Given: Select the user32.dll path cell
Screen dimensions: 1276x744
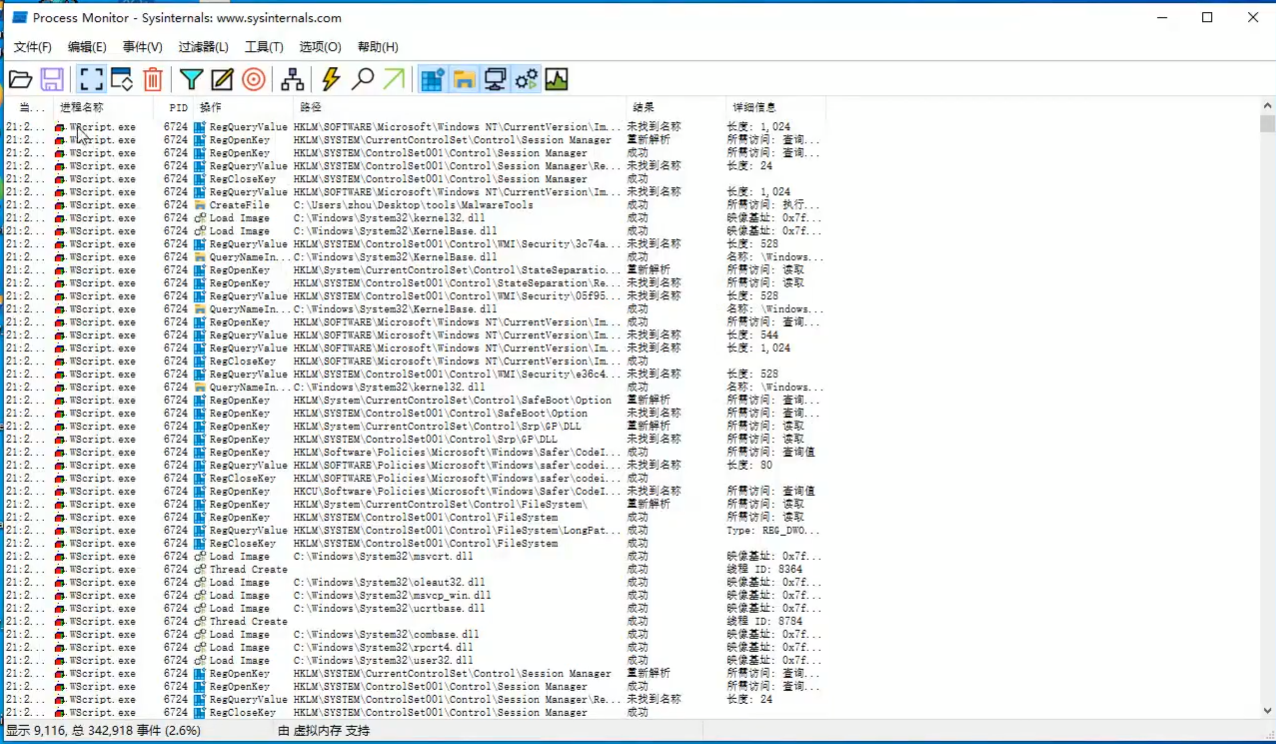Looking at the screenshot, I should pyautogui.click(x=383, y=660).
